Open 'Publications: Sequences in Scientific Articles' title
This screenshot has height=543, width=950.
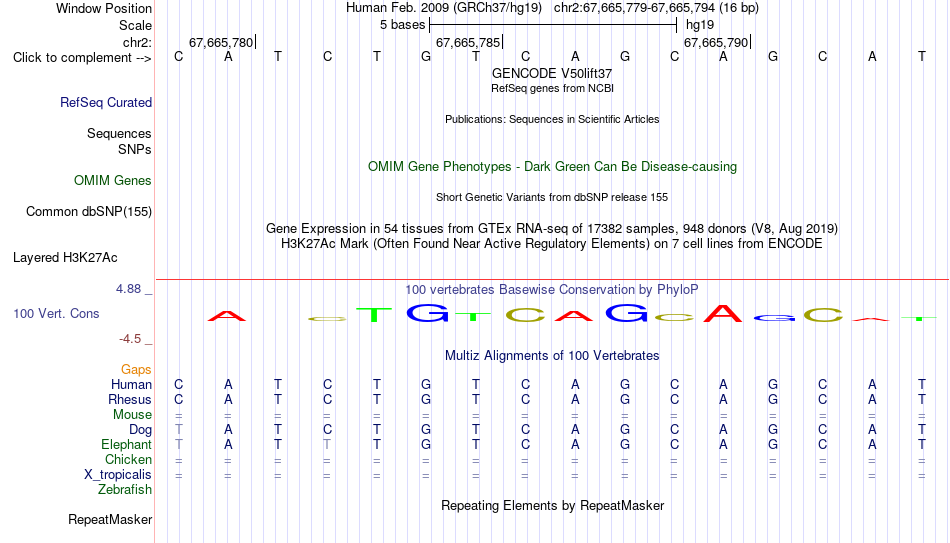point(552,119)
